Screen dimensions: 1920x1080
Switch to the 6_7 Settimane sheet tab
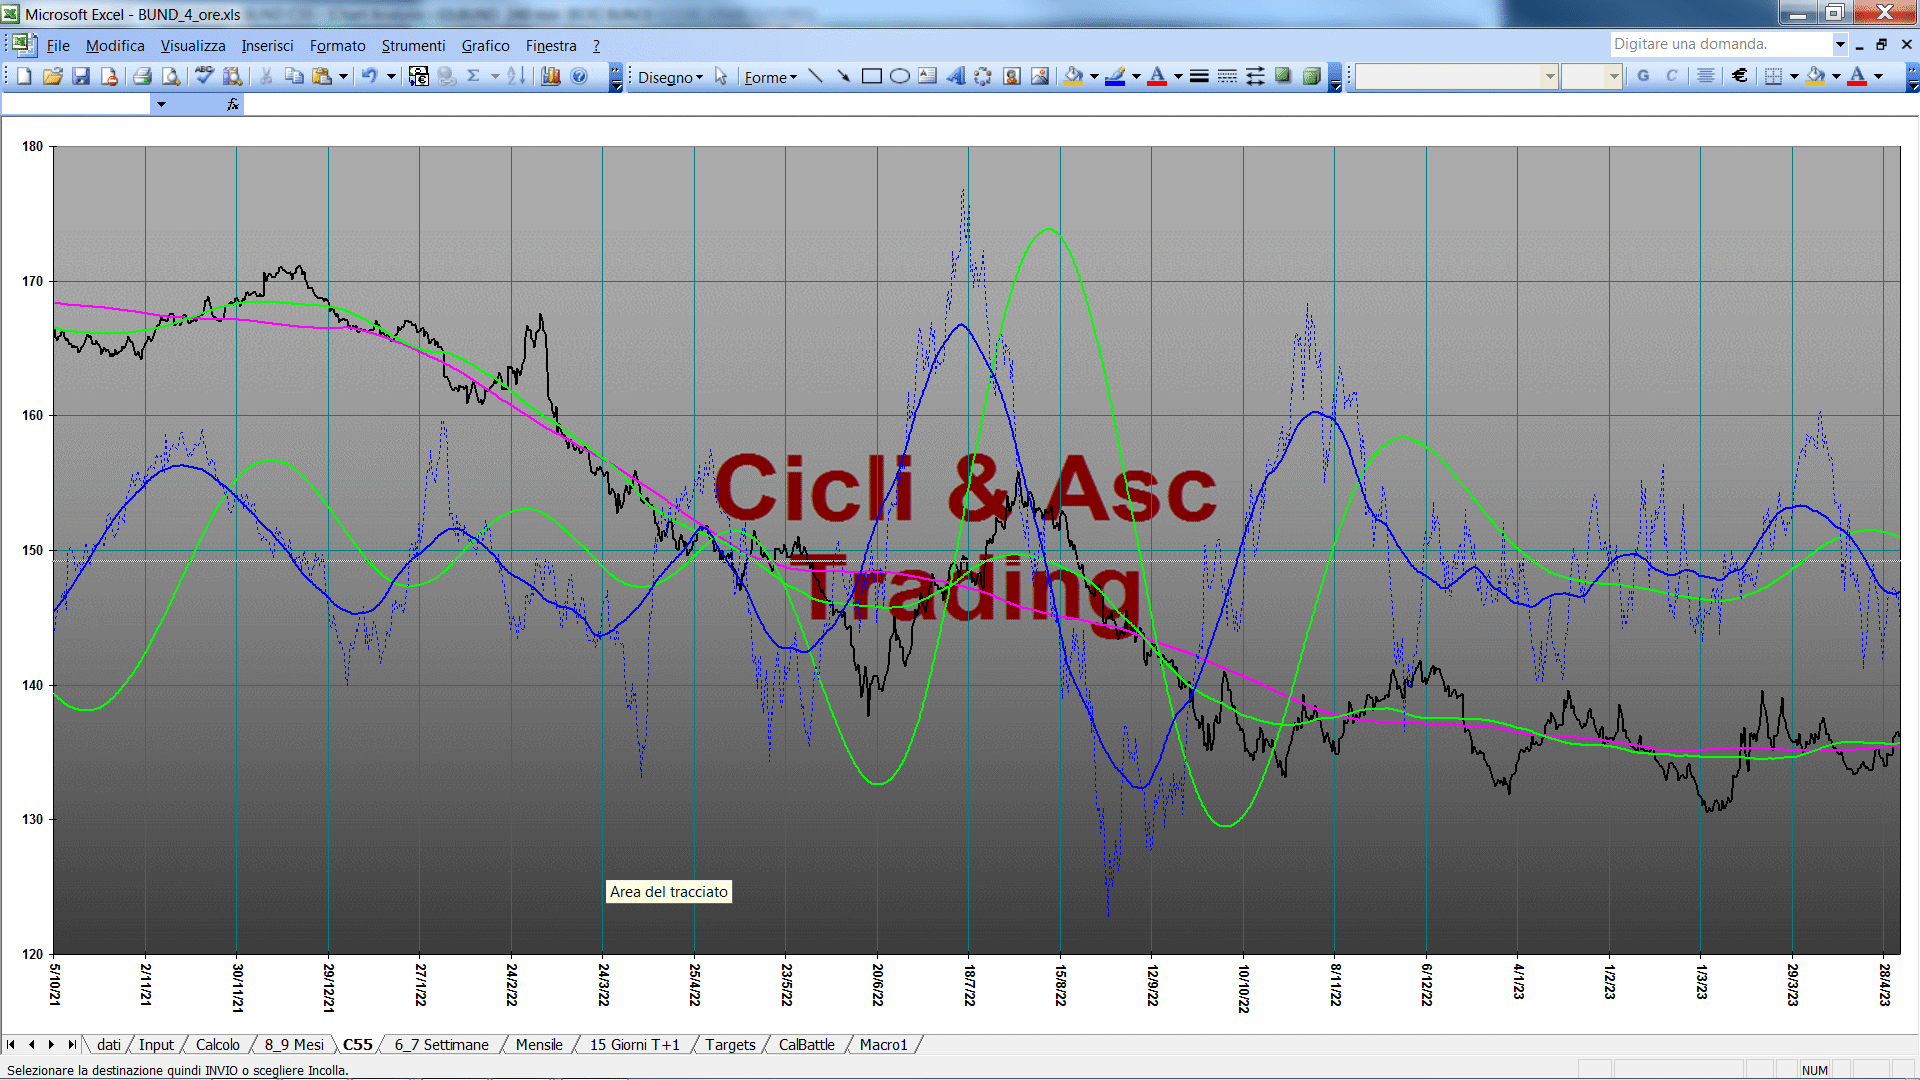pyautogui.click(x=441, y=1044)
